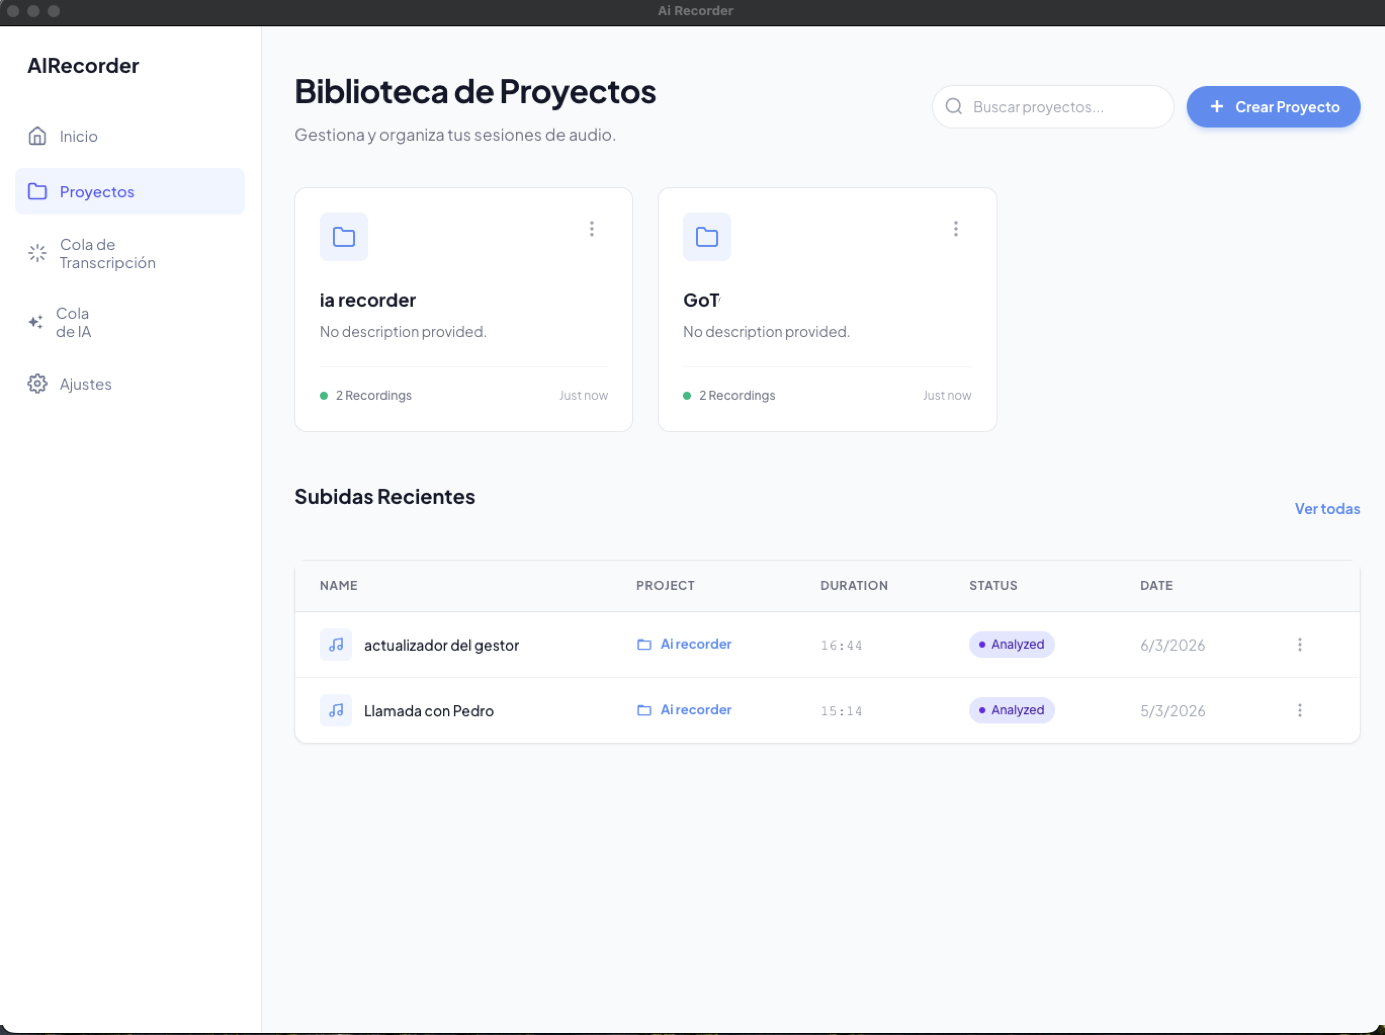Click the folder icon on GoT card
Image resolution: width=1385 pixels, height=1035 pixels.
point(707,236)
